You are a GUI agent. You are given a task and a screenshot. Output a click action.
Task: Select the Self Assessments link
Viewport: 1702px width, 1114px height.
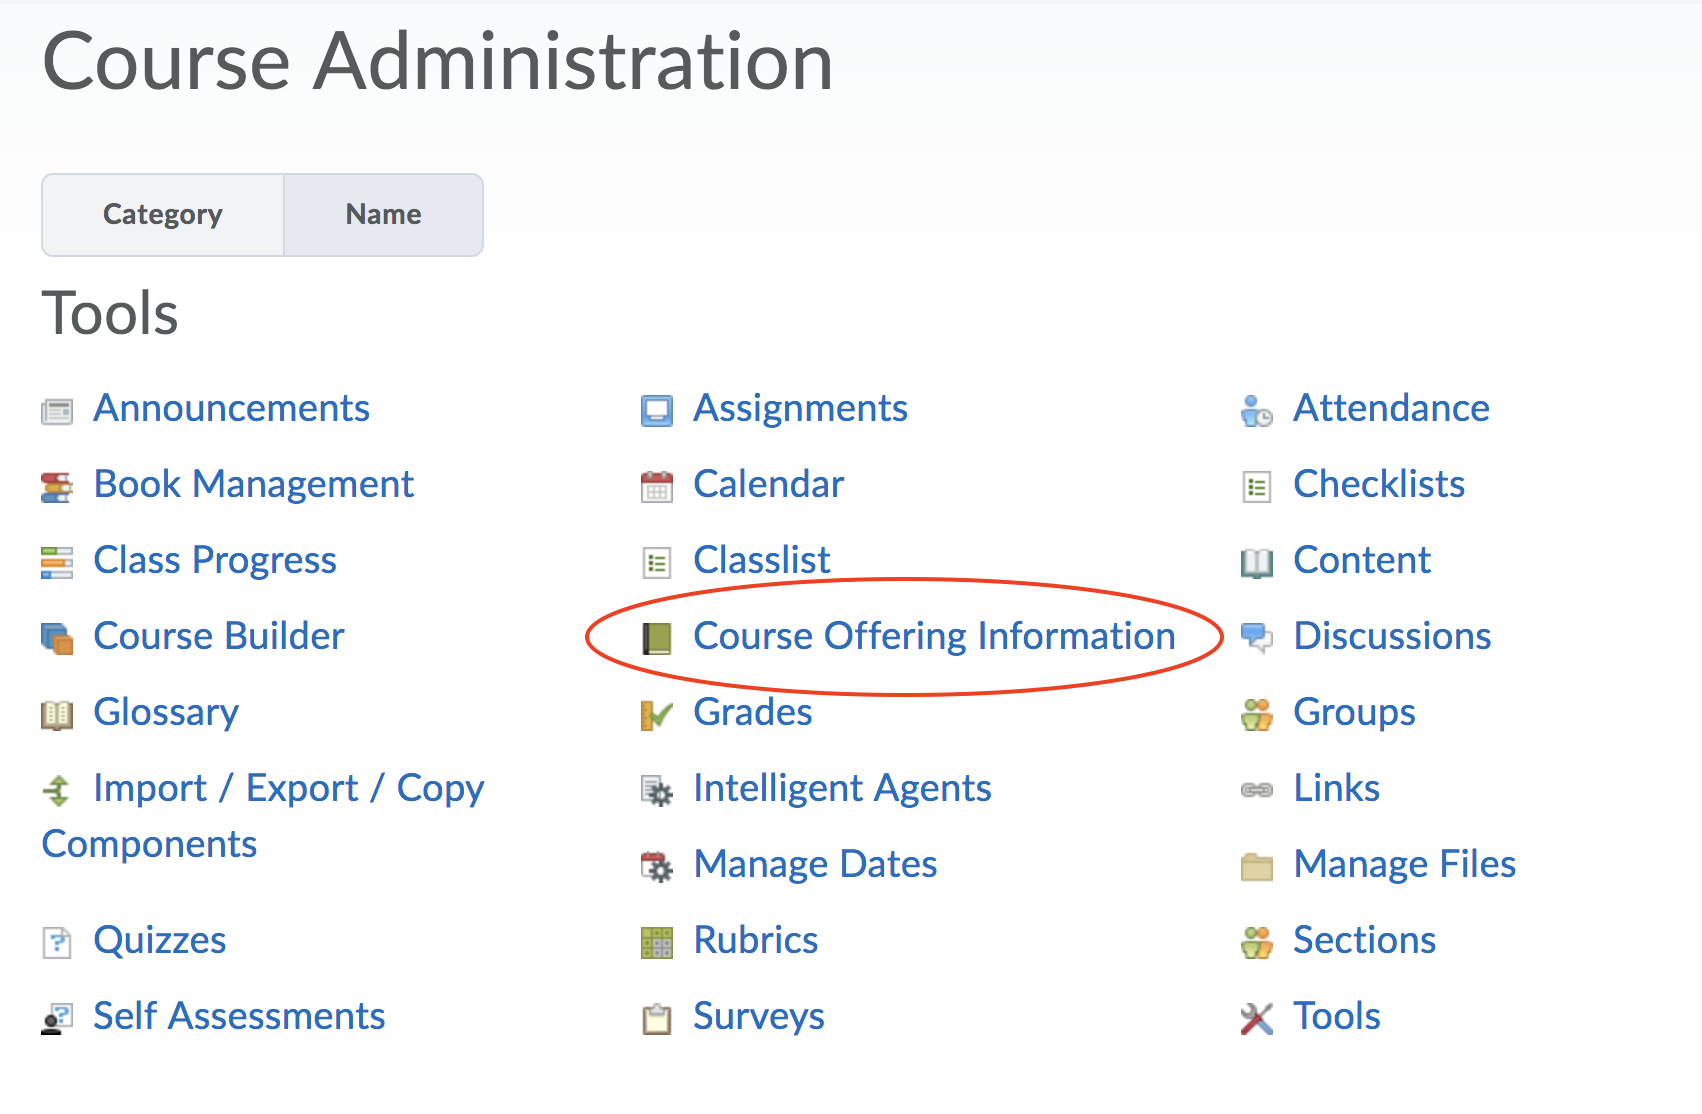(x=238, y=1016)
